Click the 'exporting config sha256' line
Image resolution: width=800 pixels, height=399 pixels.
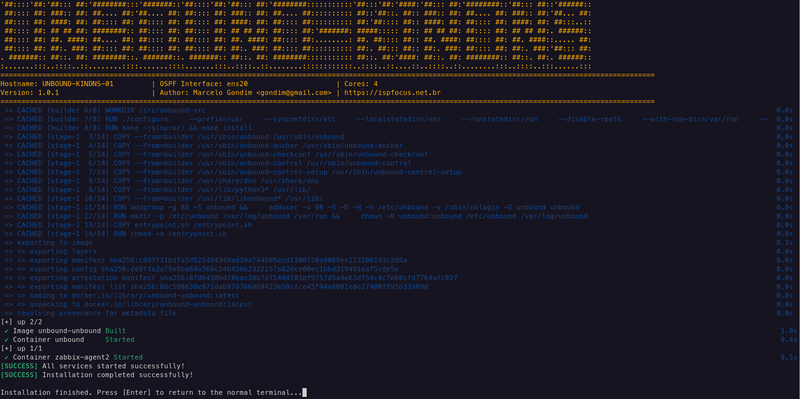point(202,269)
